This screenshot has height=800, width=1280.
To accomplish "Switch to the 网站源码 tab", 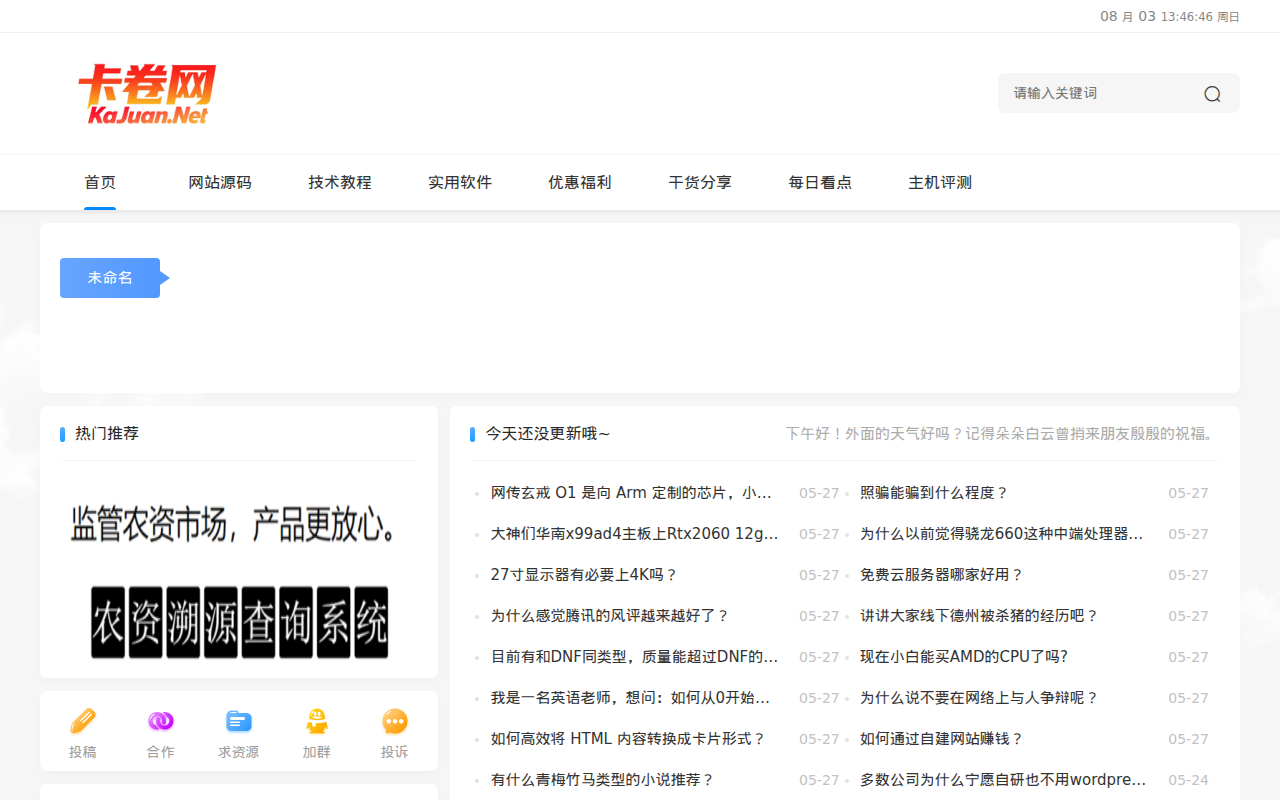I will pos(220,182).
